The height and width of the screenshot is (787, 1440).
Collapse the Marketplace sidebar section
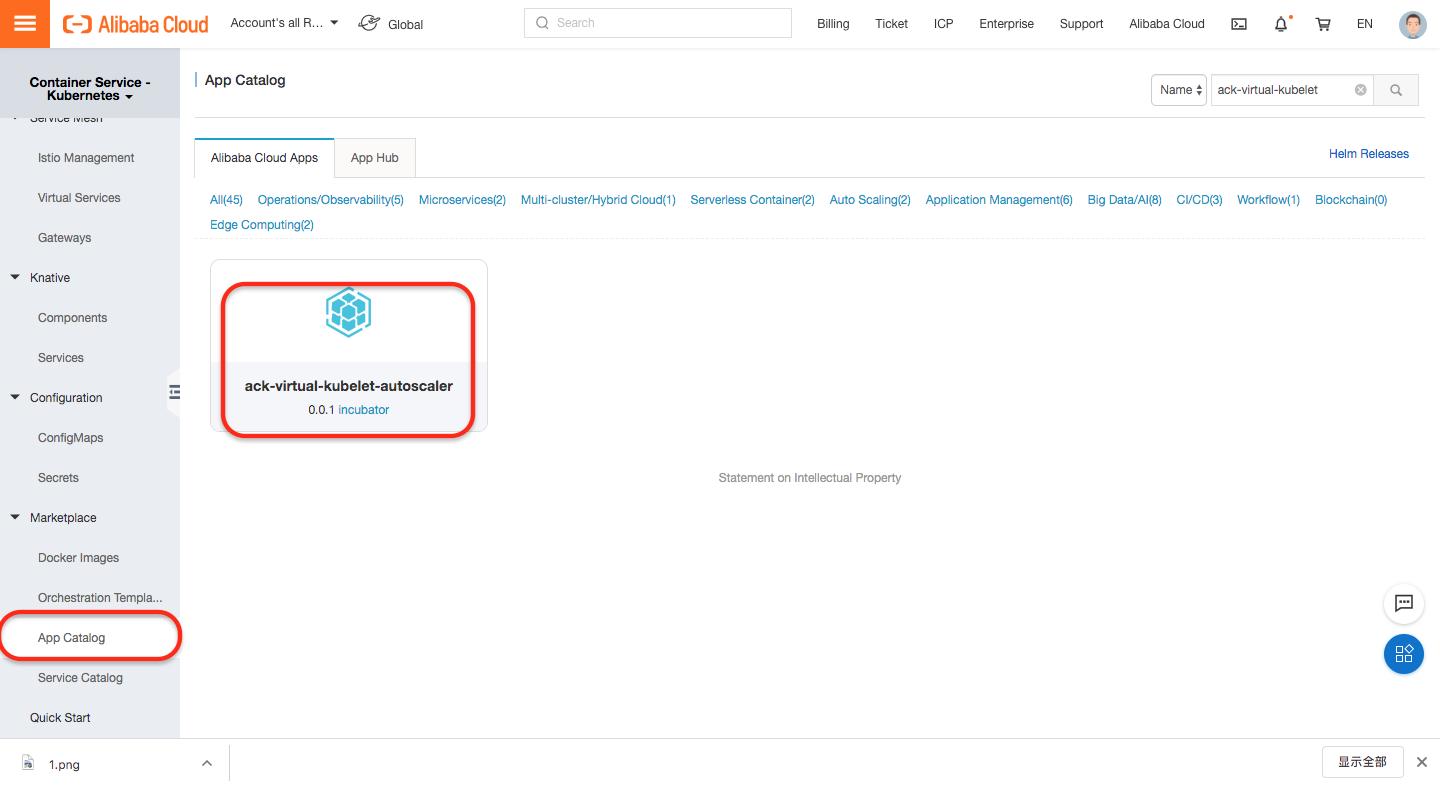(15, 517)
